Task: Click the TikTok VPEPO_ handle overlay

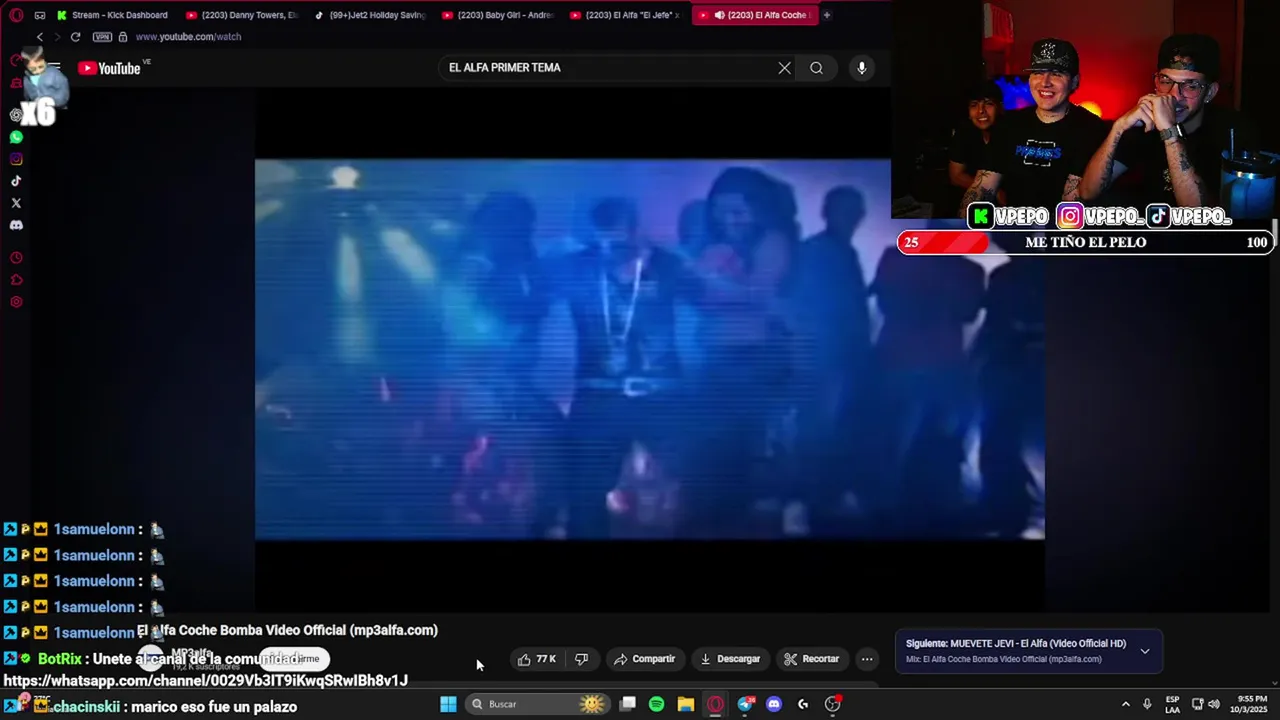Action: [1189, 216]
